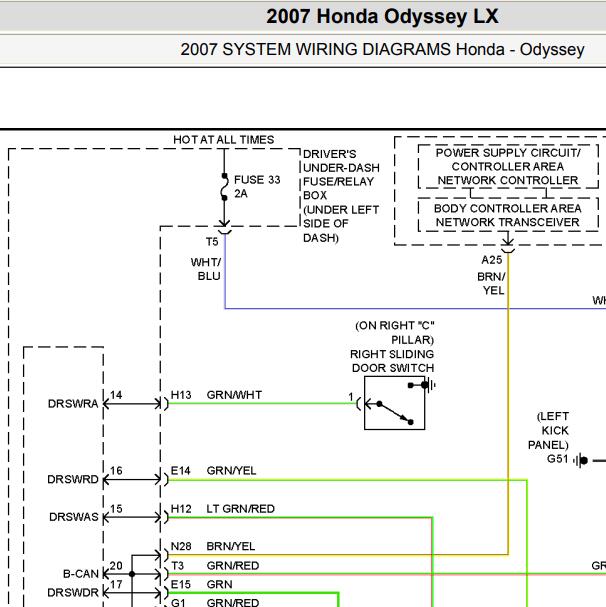Select the 'GRN' label beside E15

[x=220, y=584]
